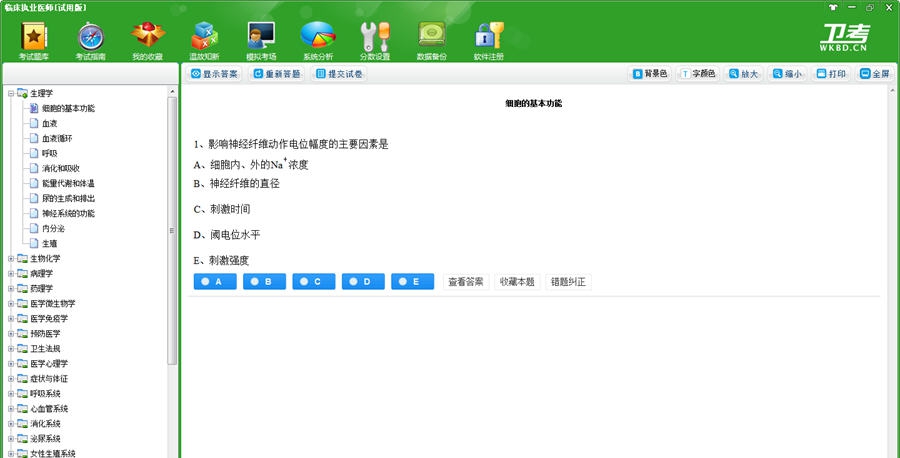
Task: Submit the paper with 提交试卷
Action: click(x=339, y=74)
